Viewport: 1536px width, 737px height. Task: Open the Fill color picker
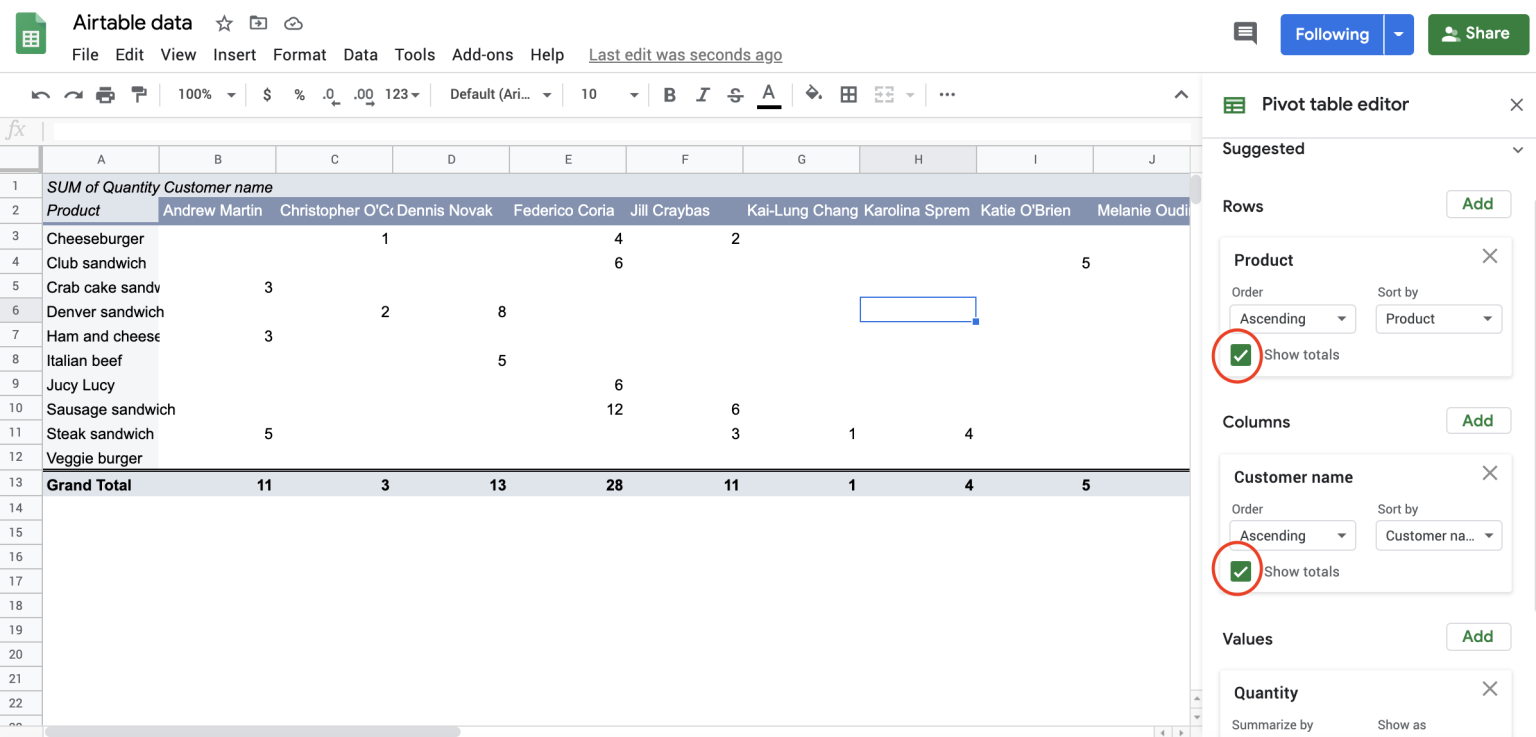click(x=813, y=94)
